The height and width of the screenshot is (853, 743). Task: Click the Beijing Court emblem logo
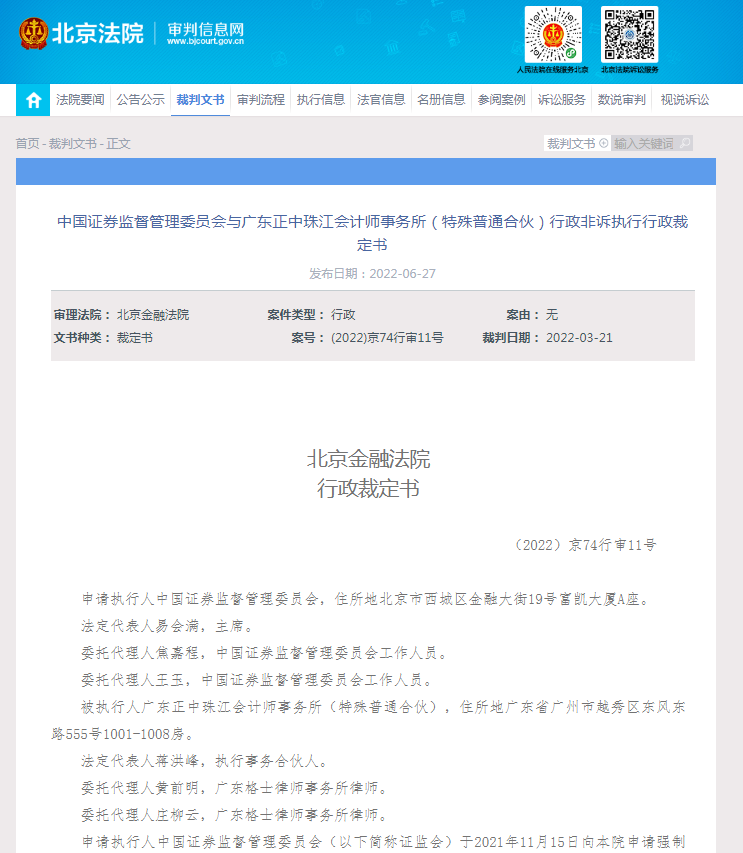34,34
